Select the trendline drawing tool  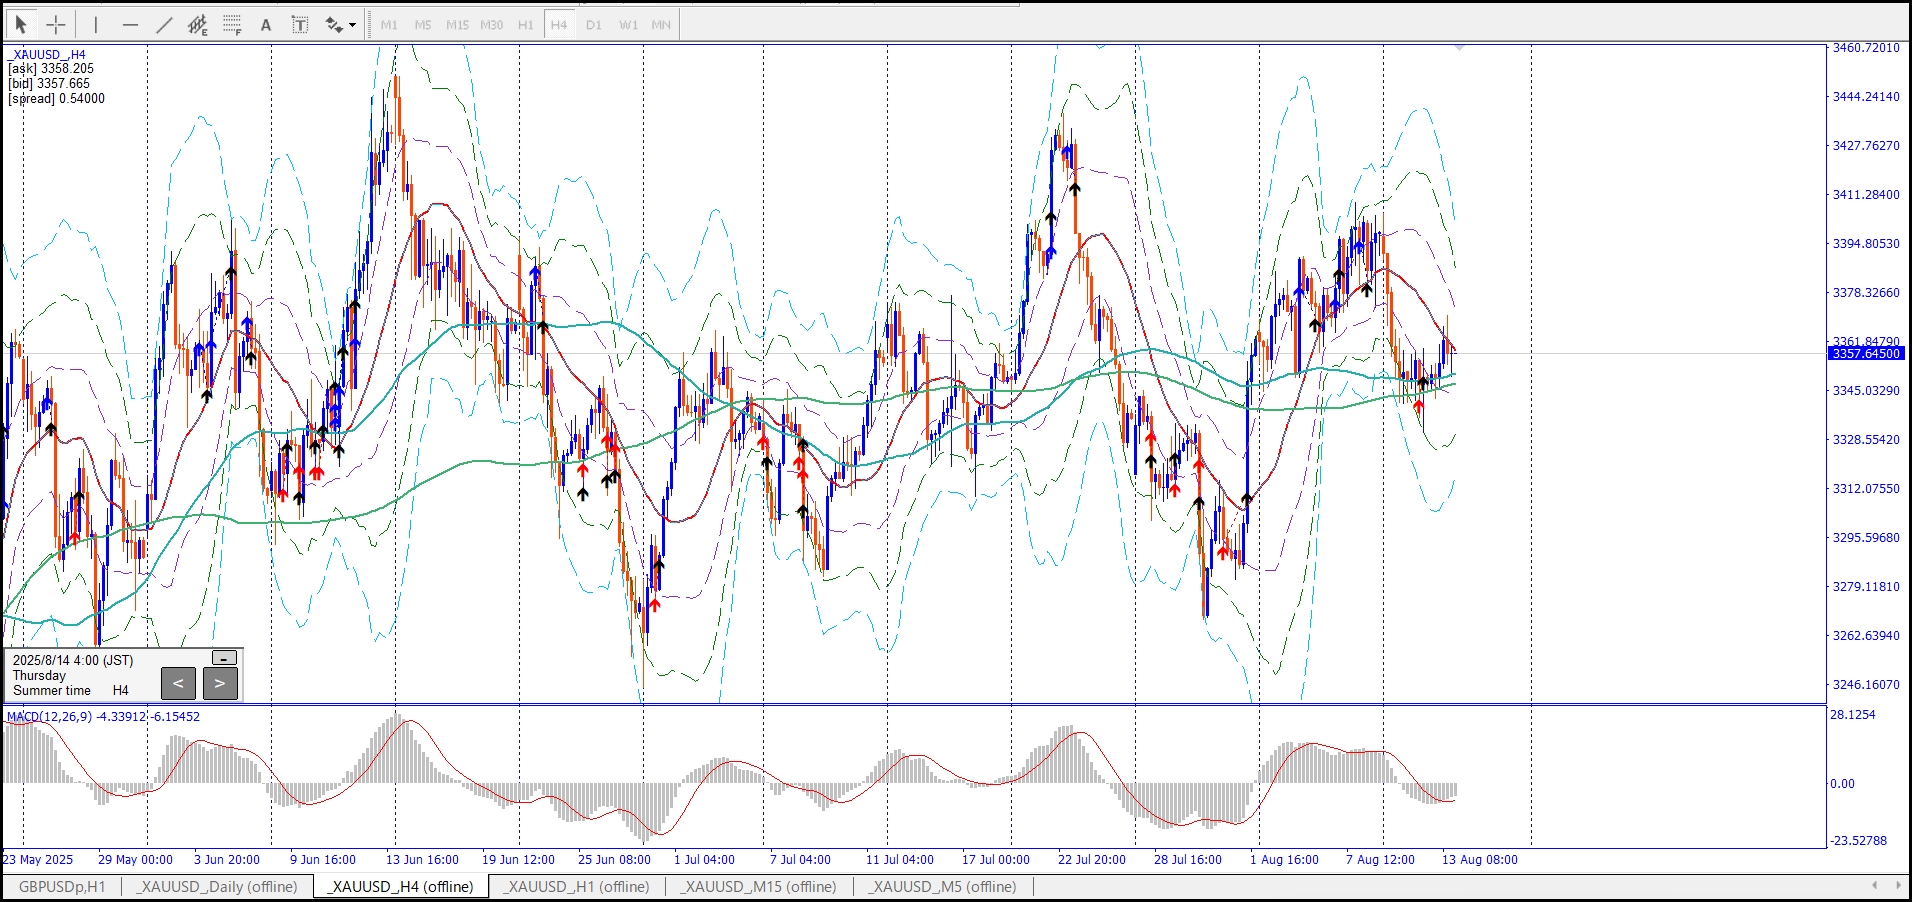click(x=164, y=25)
